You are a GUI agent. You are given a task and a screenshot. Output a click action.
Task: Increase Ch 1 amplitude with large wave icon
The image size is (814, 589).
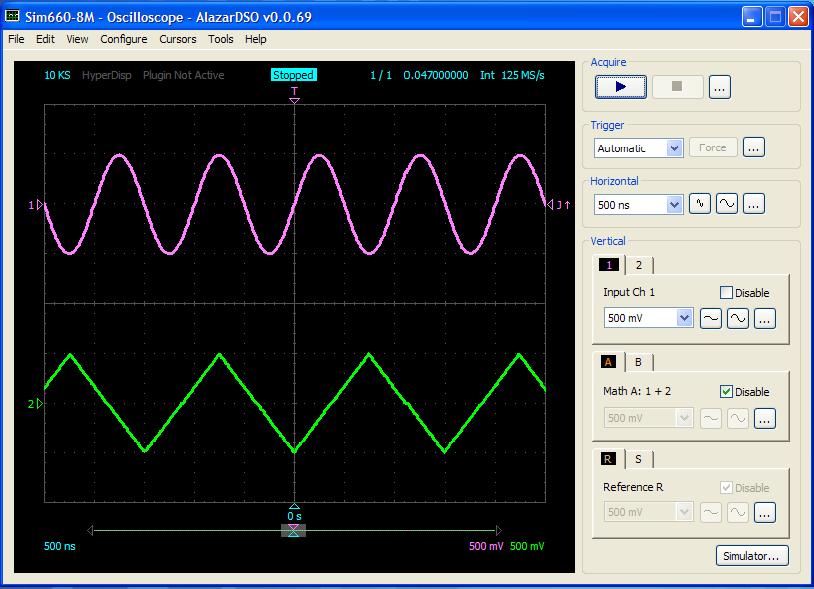[738, 318]
